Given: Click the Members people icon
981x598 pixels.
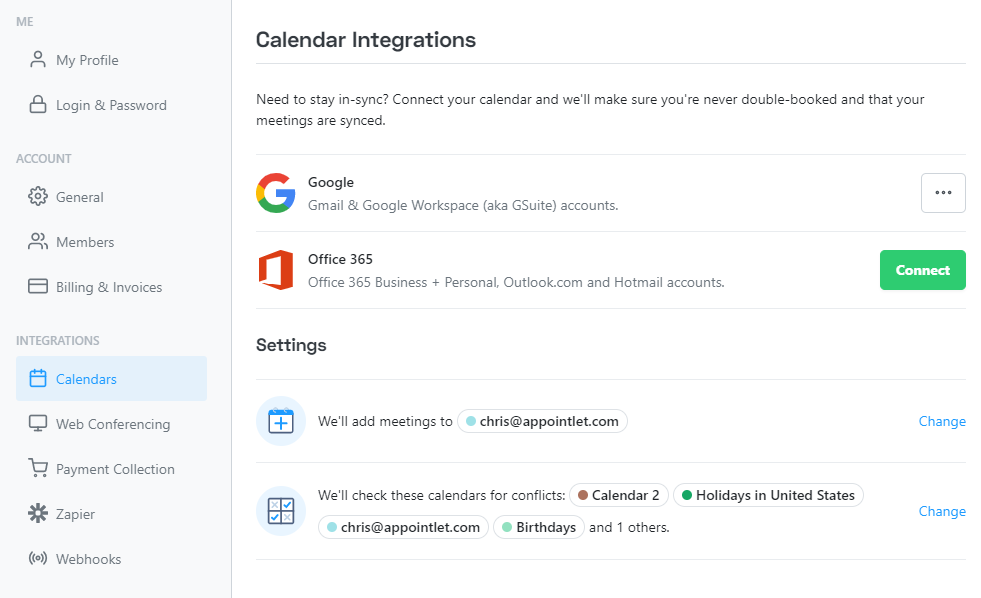Looking at the screenshot, I should (x=38, y=241).
